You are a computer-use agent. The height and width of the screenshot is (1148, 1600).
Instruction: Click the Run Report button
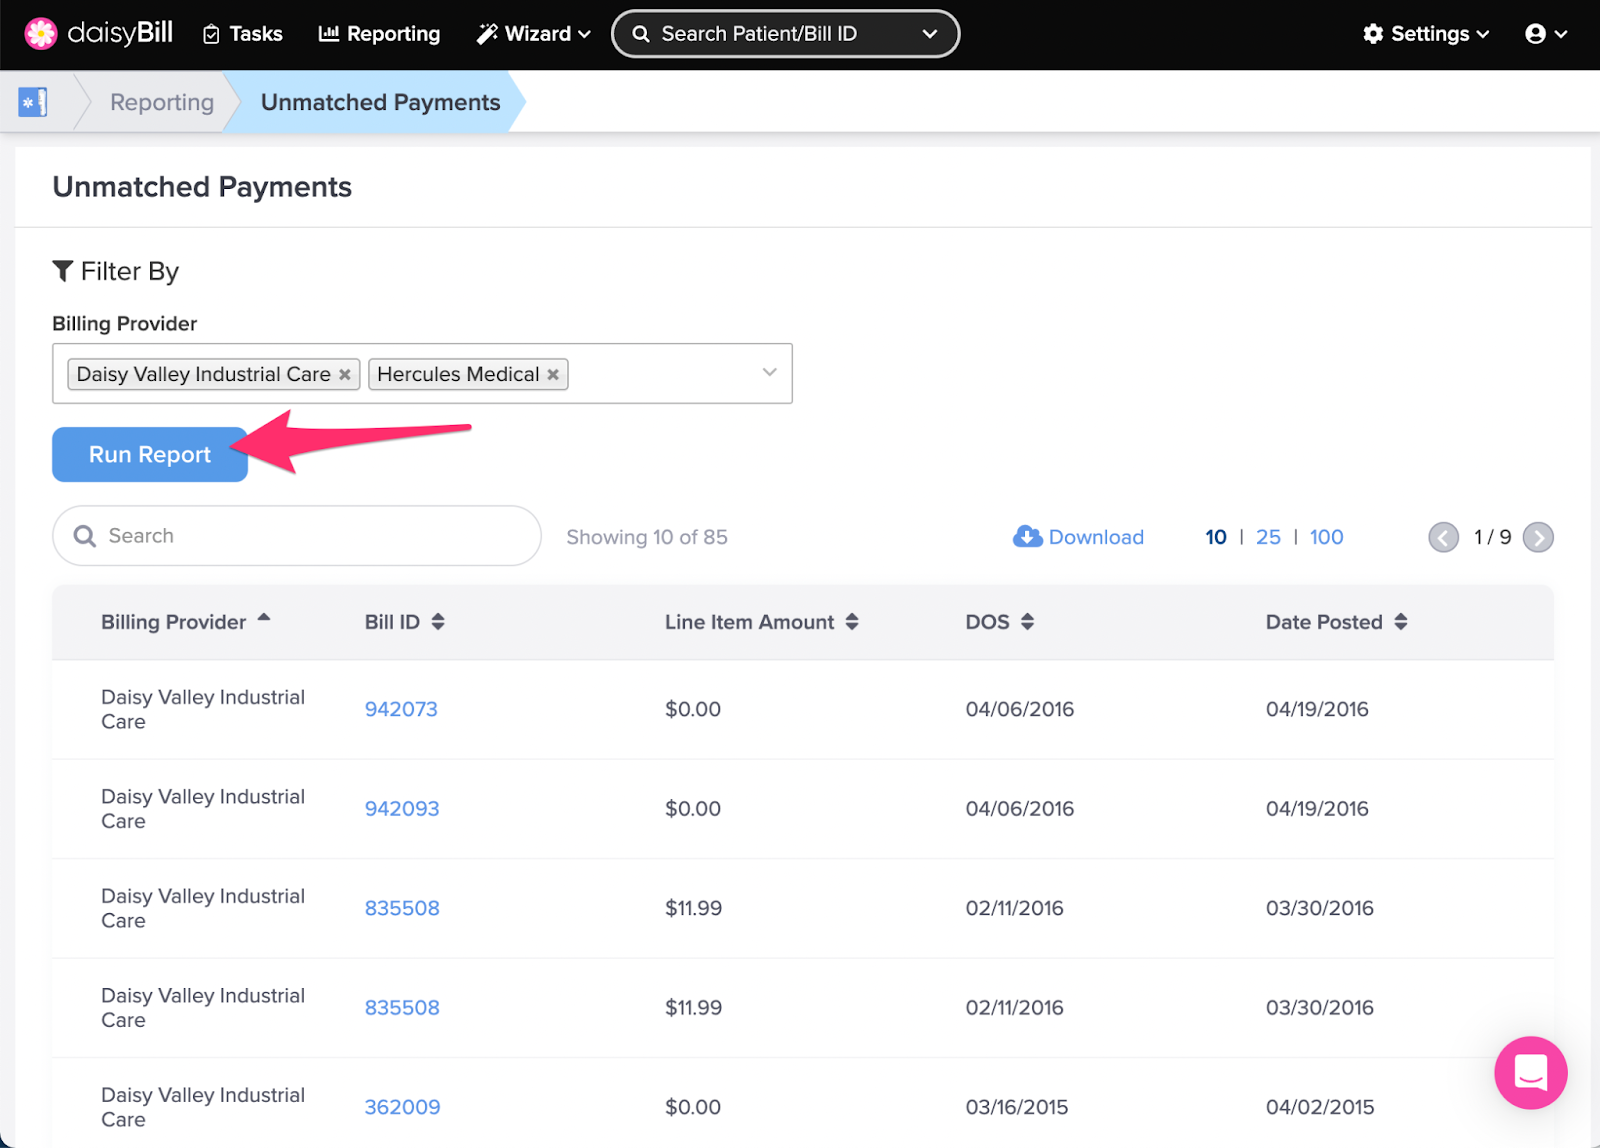click(150, 454)
